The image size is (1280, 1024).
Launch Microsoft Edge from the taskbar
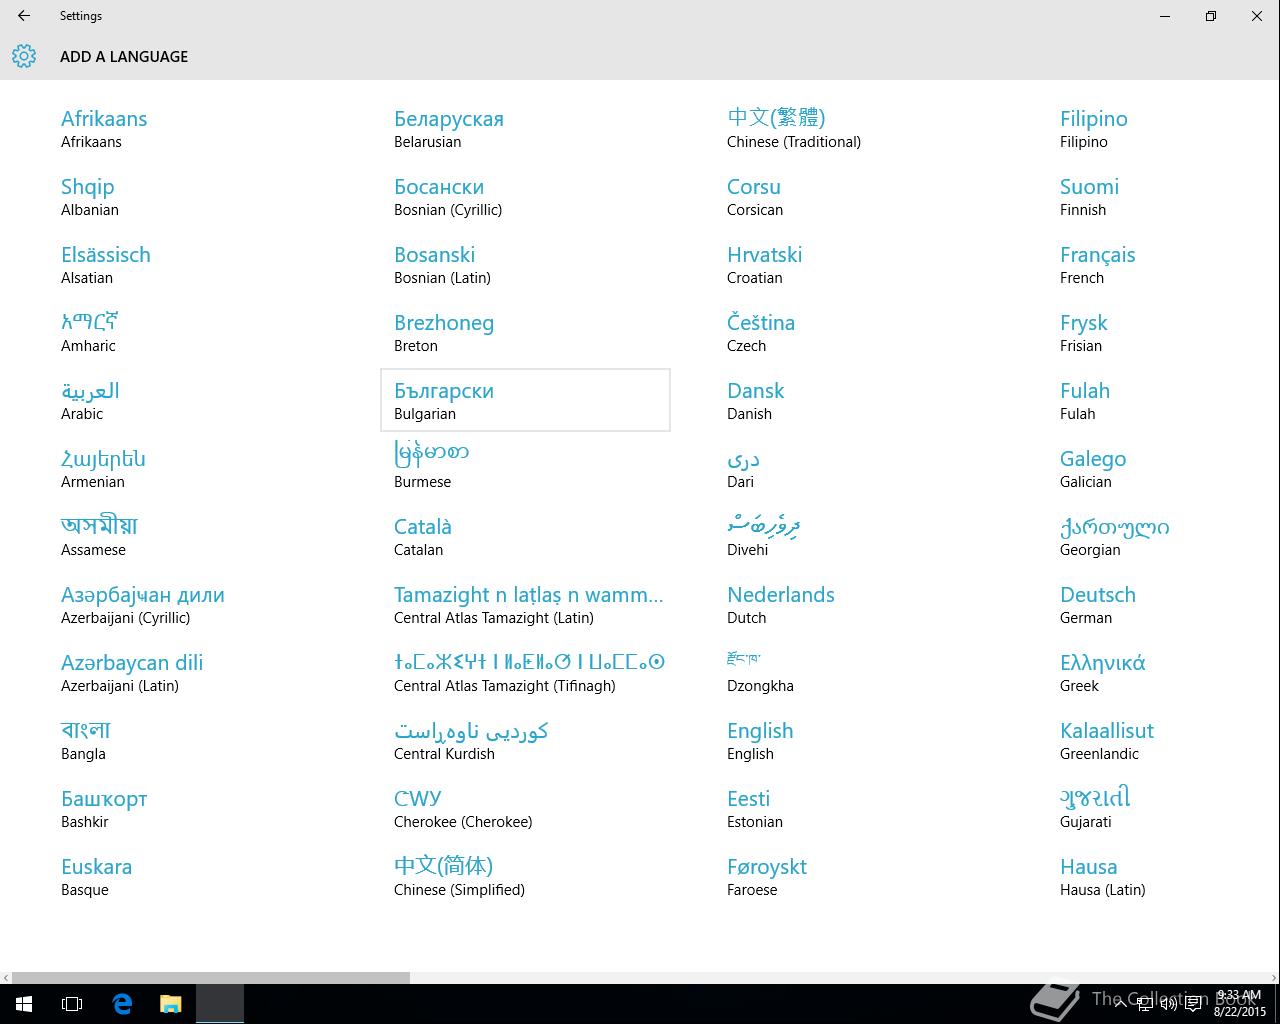[x=122, y=1004]
